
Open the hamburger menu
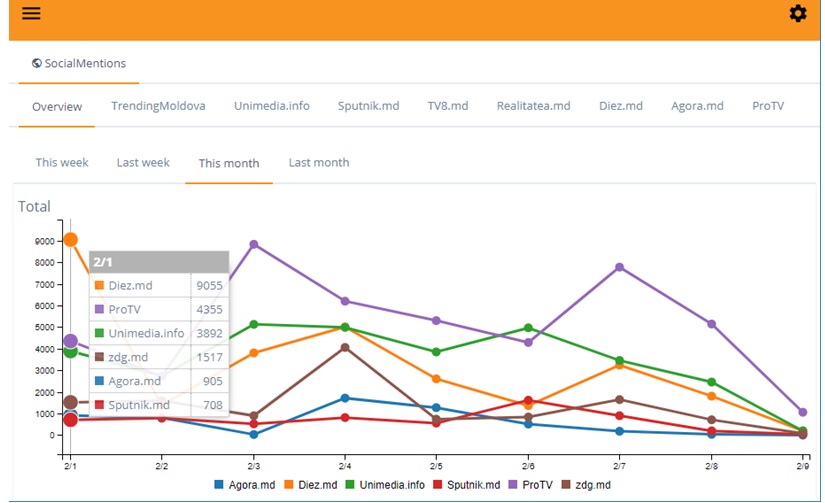coord(31,13)
